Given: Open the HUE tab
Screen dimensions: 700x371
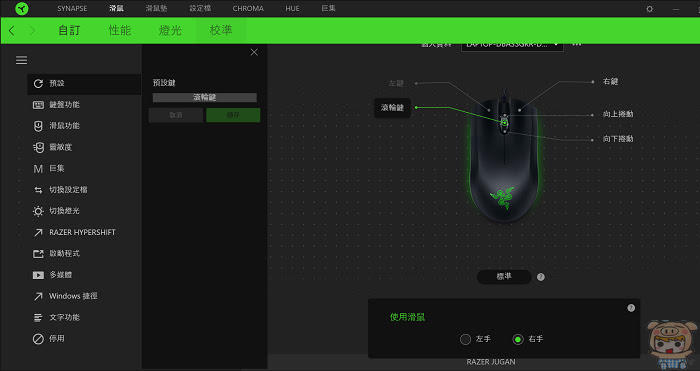Looking at the screenshot, I should 292,8.
